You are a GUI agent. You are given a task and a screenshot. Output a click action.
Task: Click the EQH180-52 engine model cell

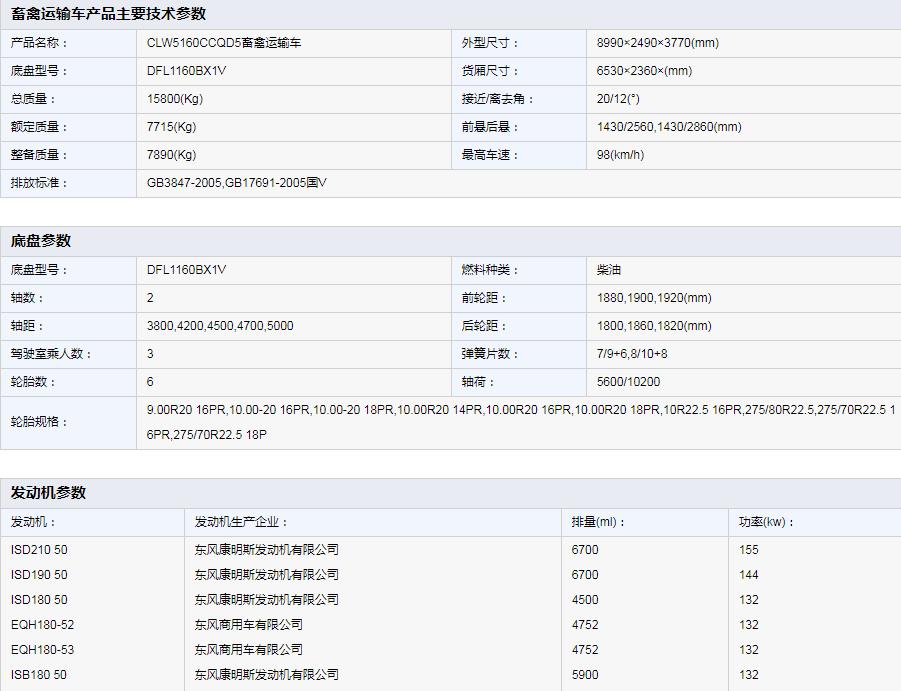(x=43, y=625)
